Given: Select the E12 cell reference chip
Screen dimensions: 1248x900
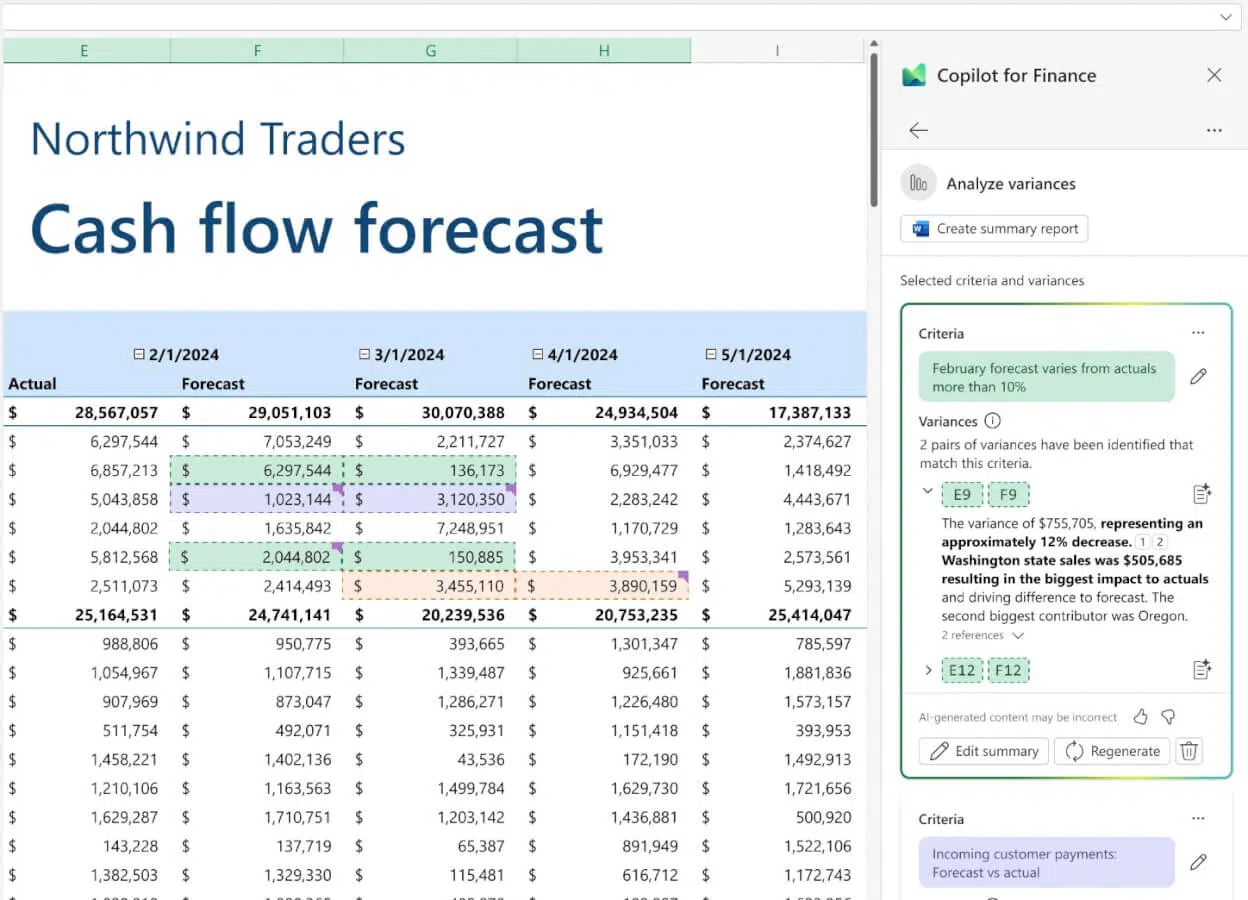Looking at the screenshot, I should 962,670.
